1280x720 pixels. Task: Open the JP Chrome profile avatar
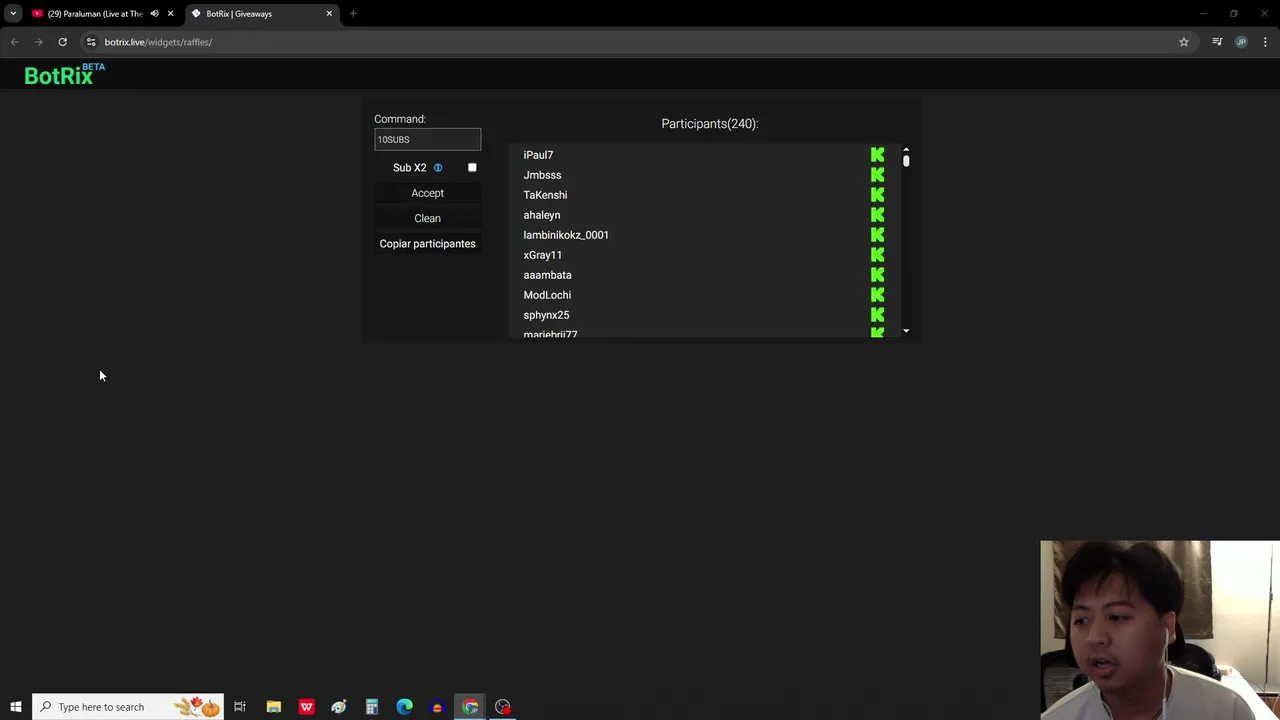click(1241, 42)
